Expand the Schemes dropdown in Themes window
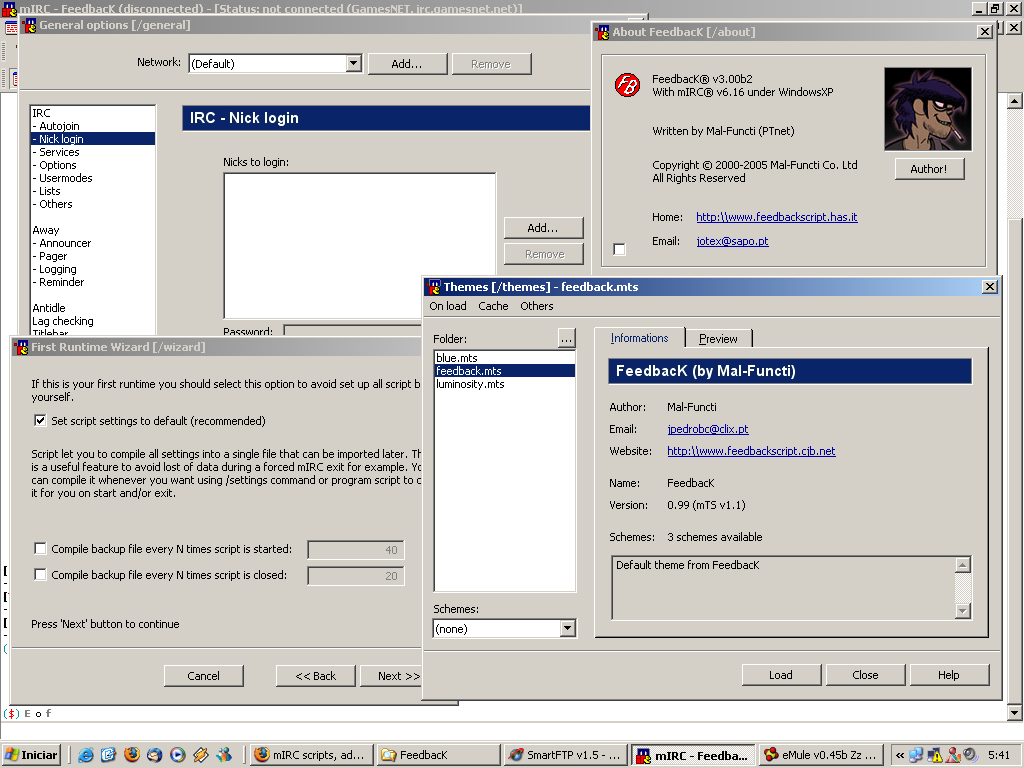 [x=568, y=628]
